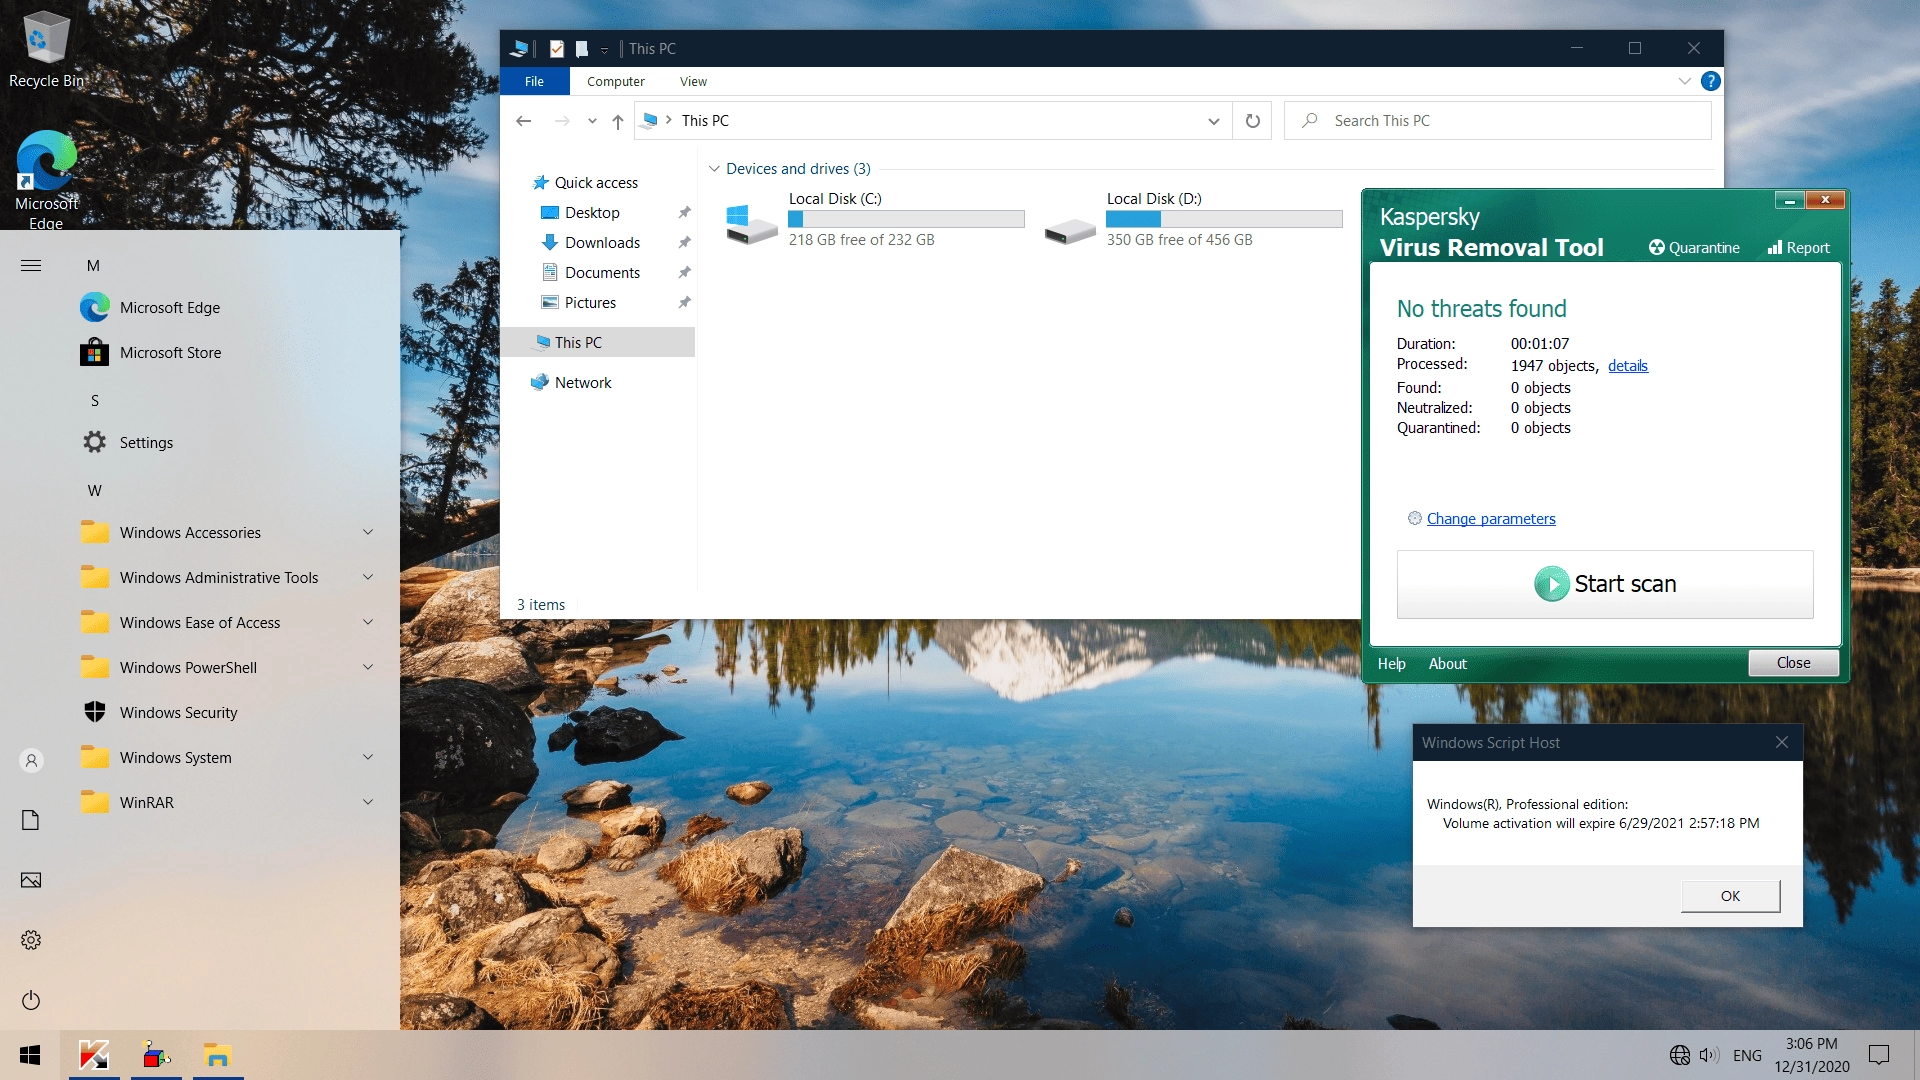Click the ENG language indicator
This screenshot has height=1080, width=1920.
point(1747,1055)
